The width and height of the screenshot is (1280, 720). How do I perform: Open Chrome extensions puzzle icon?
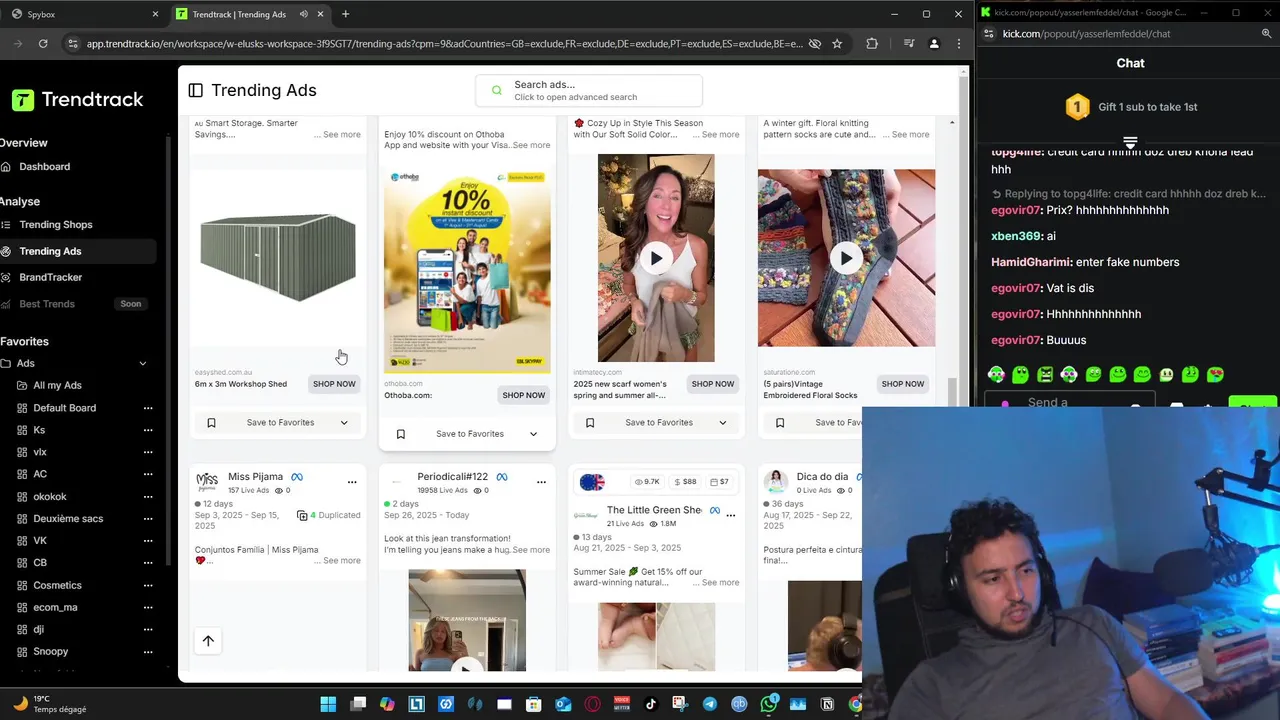[872, 44]
